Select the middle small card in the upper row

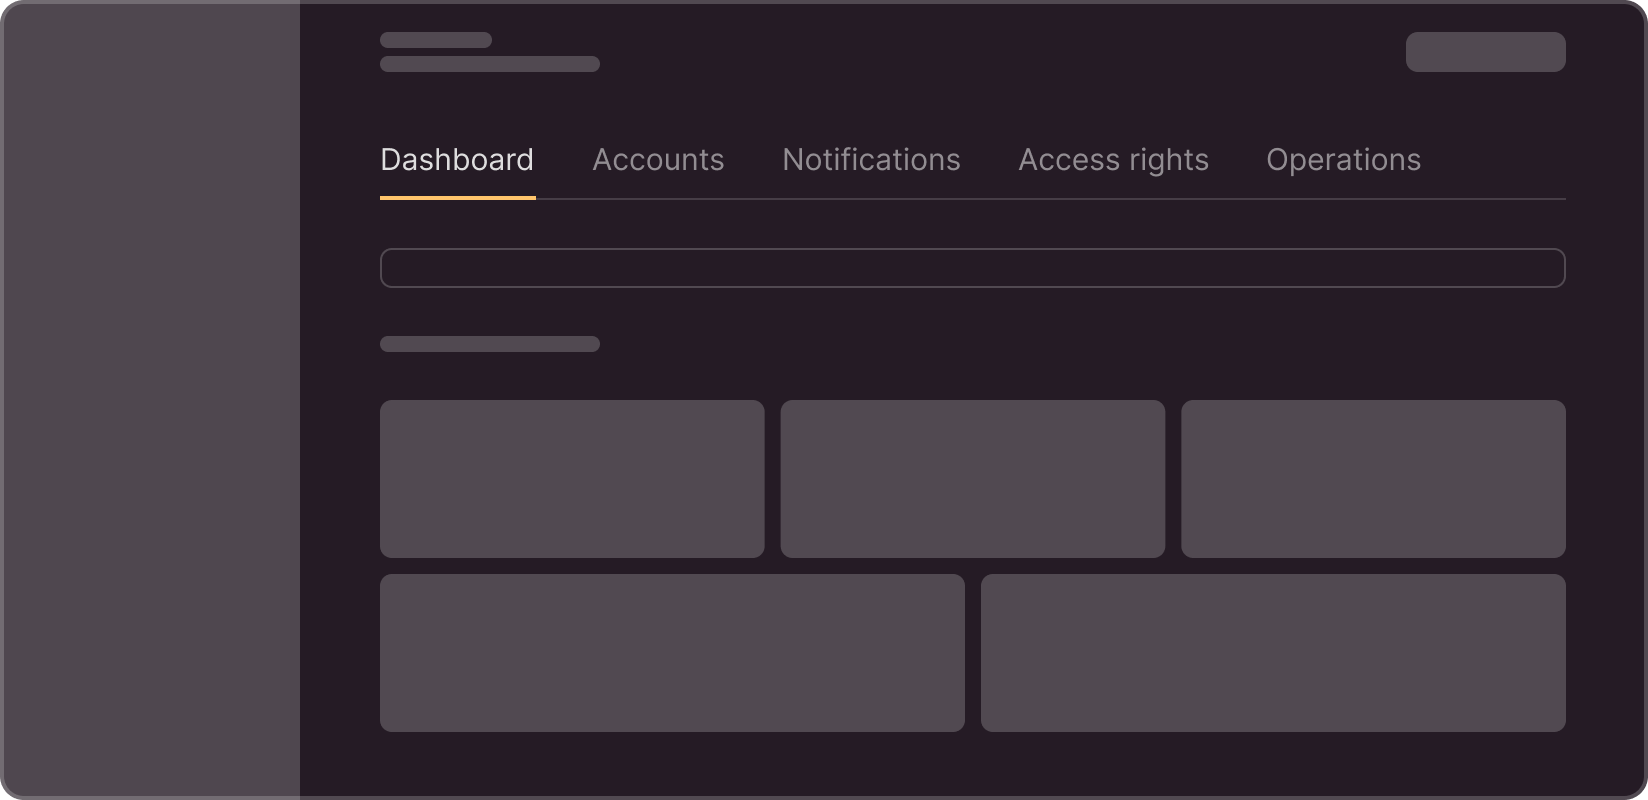pyautogui.click(x=973, y=479)
